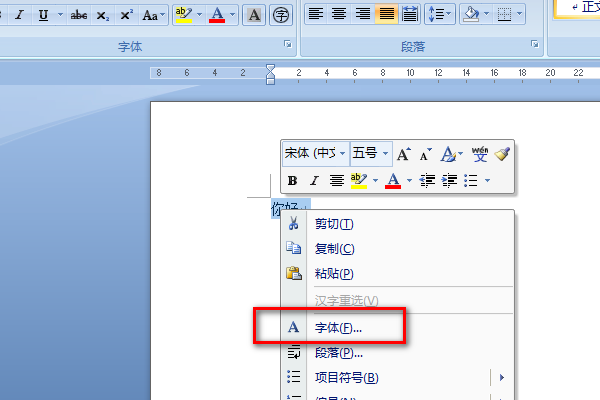Open the 字体 group dialog launcher
This screenshot has width=600, height=400.
[288, 44]
